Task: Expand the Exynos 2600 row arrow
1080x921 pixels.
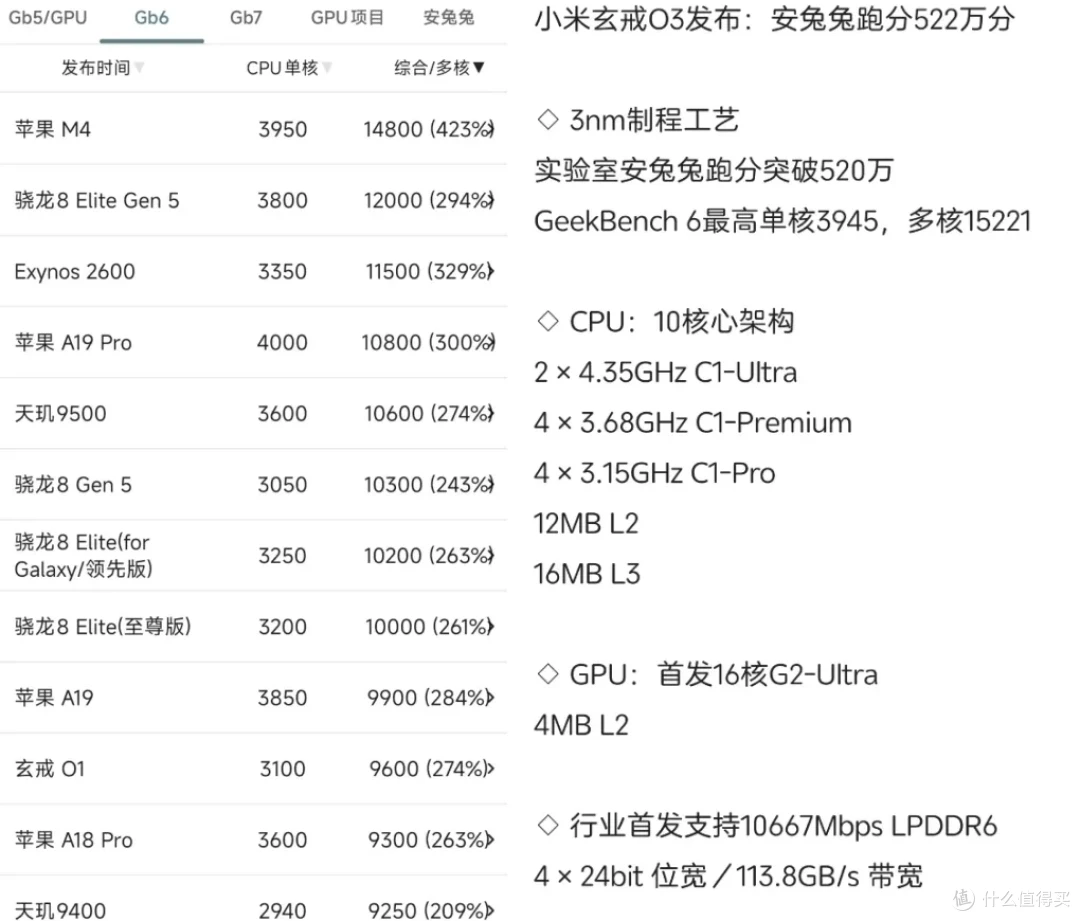Action: tap(490, 271)
